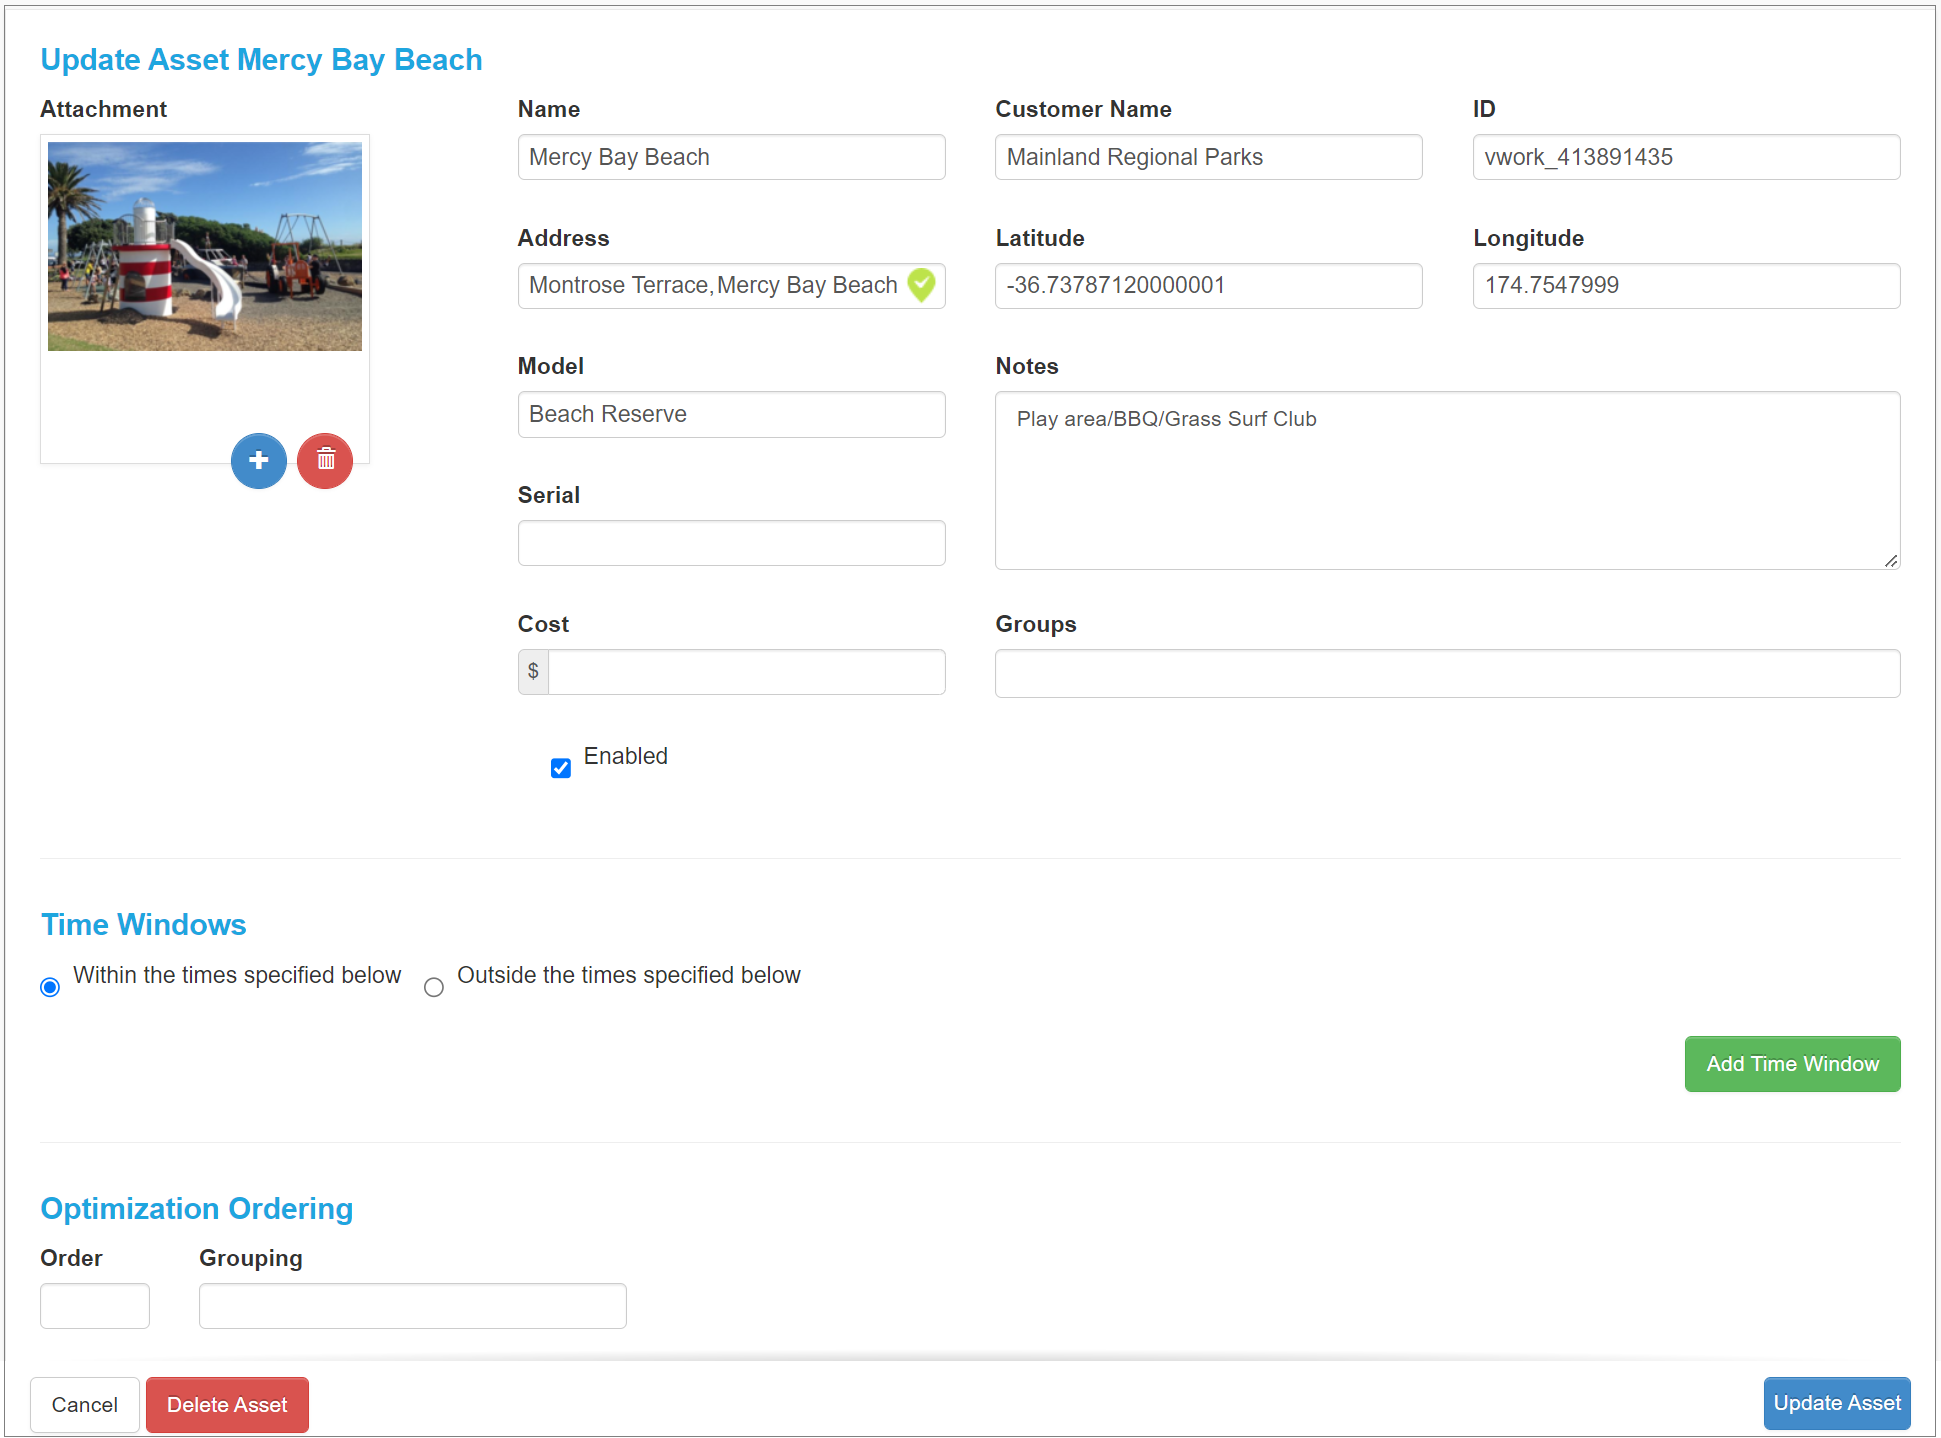Click the Order input field
The height and width of the screenshot is (1438, 1941).
point(95,1306)
